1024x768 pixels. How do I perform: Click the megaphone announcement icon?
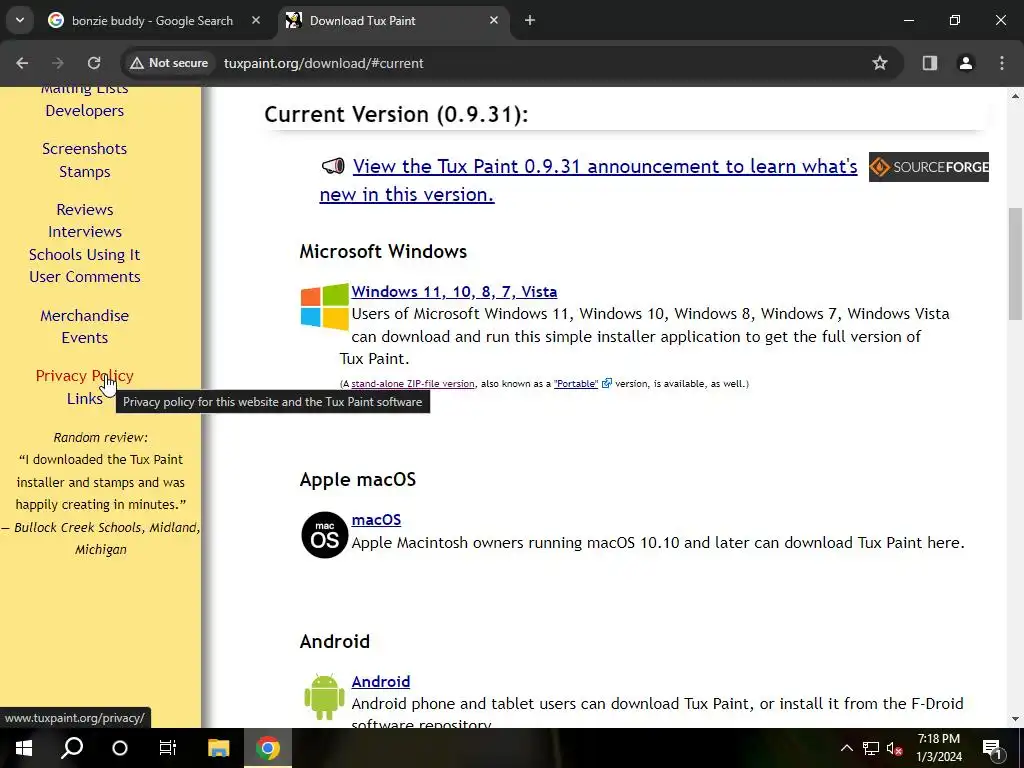(333, 166)
